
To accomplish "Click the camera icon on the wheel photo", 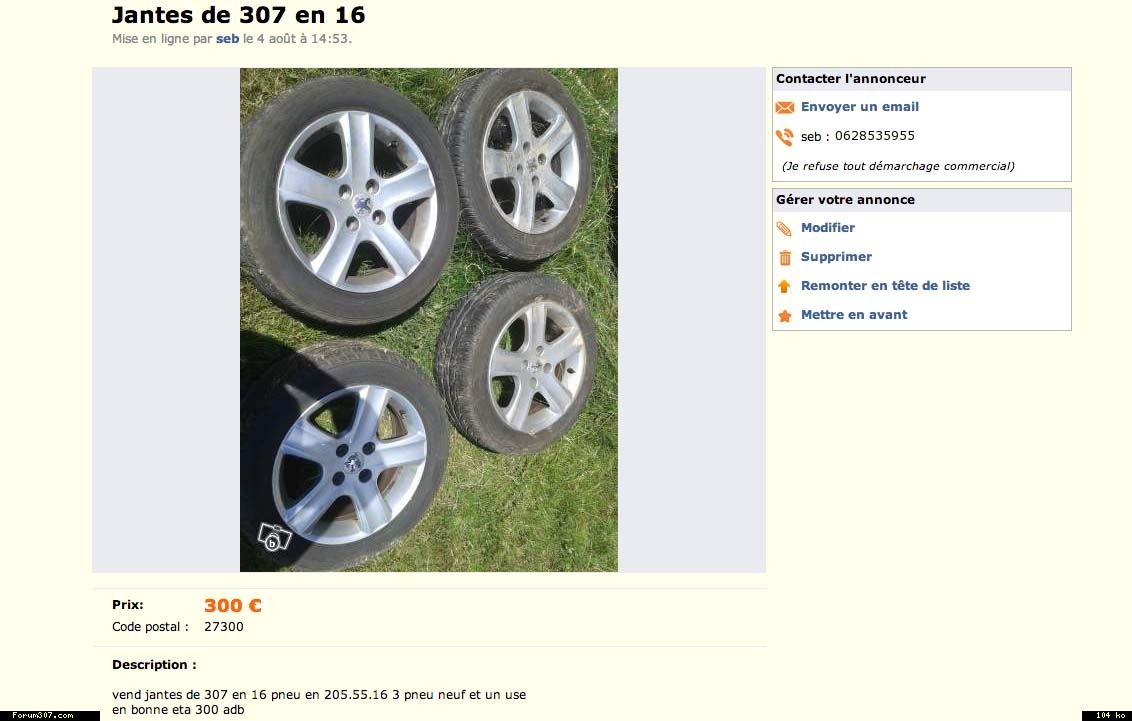I will pyautogui.click(x=273, y=537).
